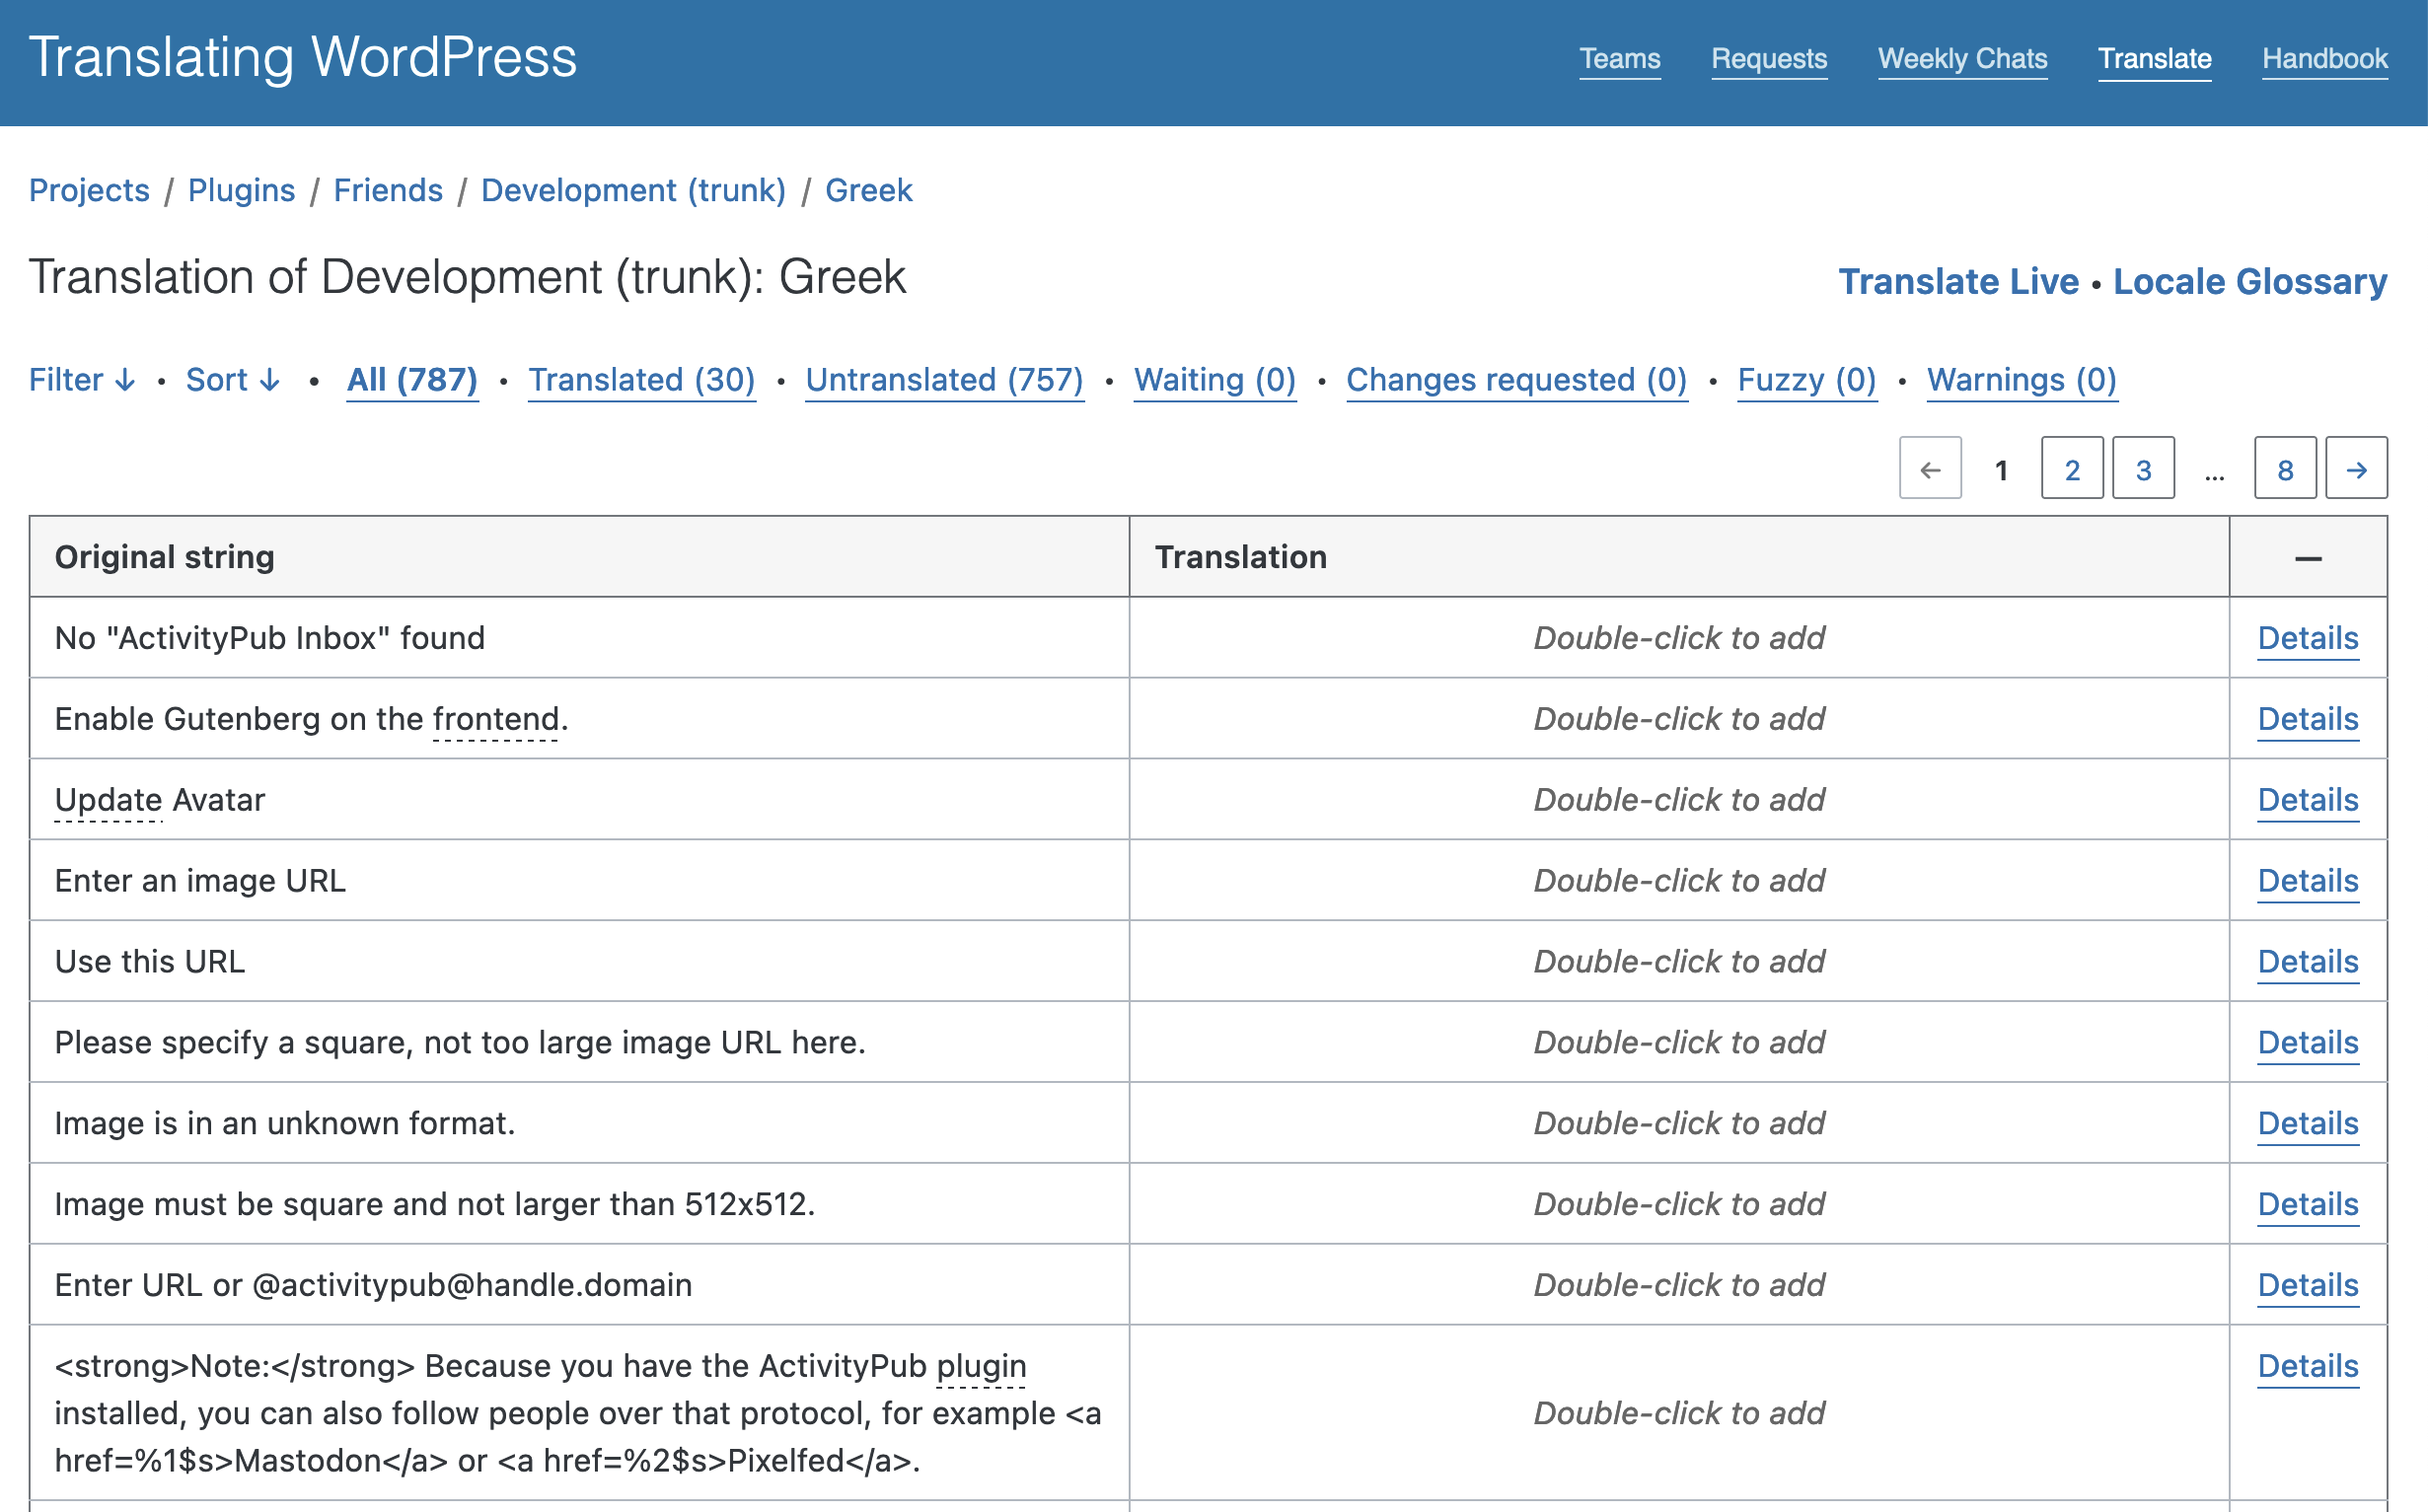Click Details for Update Avatar string
Viewport: 2428px width, 1512px height.
pyautogui.click(x=2308, y=798)
